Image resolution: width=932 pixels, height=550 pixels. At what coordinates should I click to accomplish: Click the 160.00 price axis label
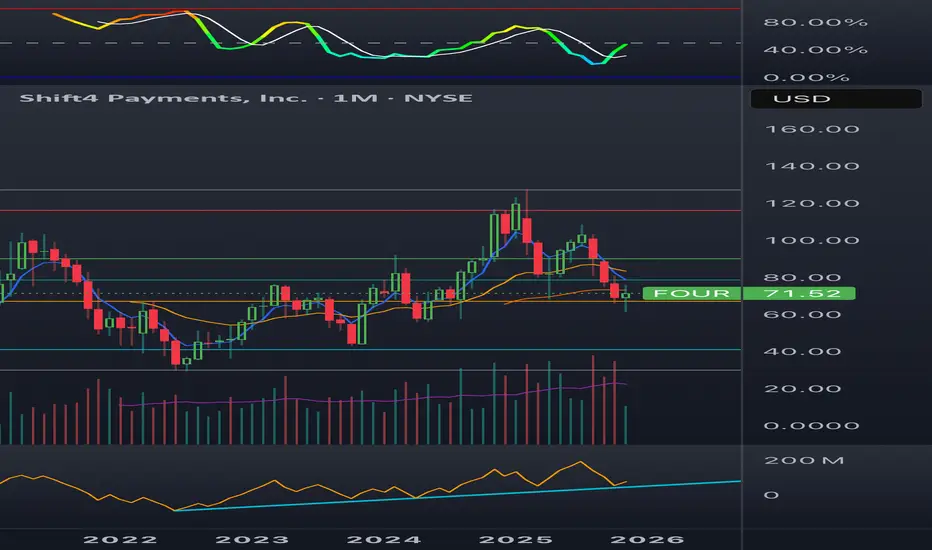tap(812, 129)
